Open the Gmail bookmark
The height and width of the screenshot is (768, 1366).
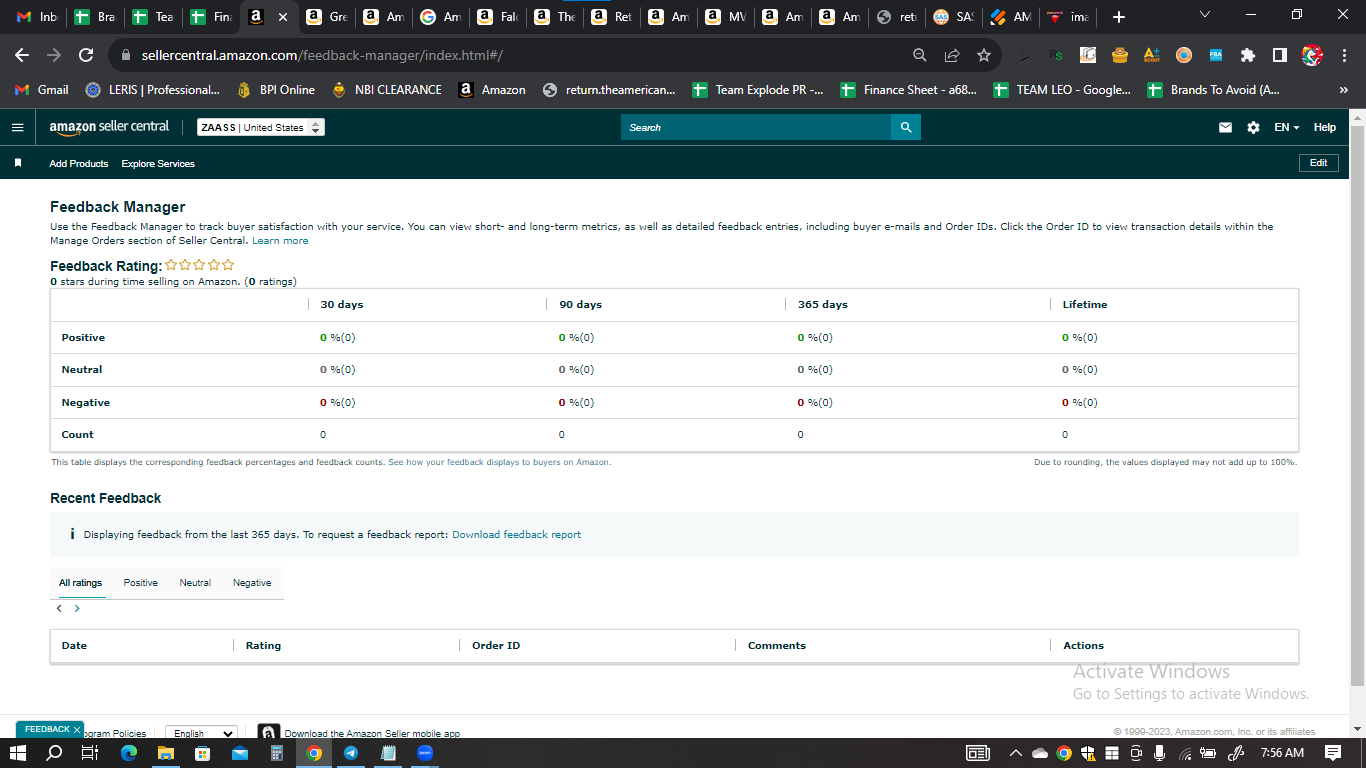tap(42, 90)
